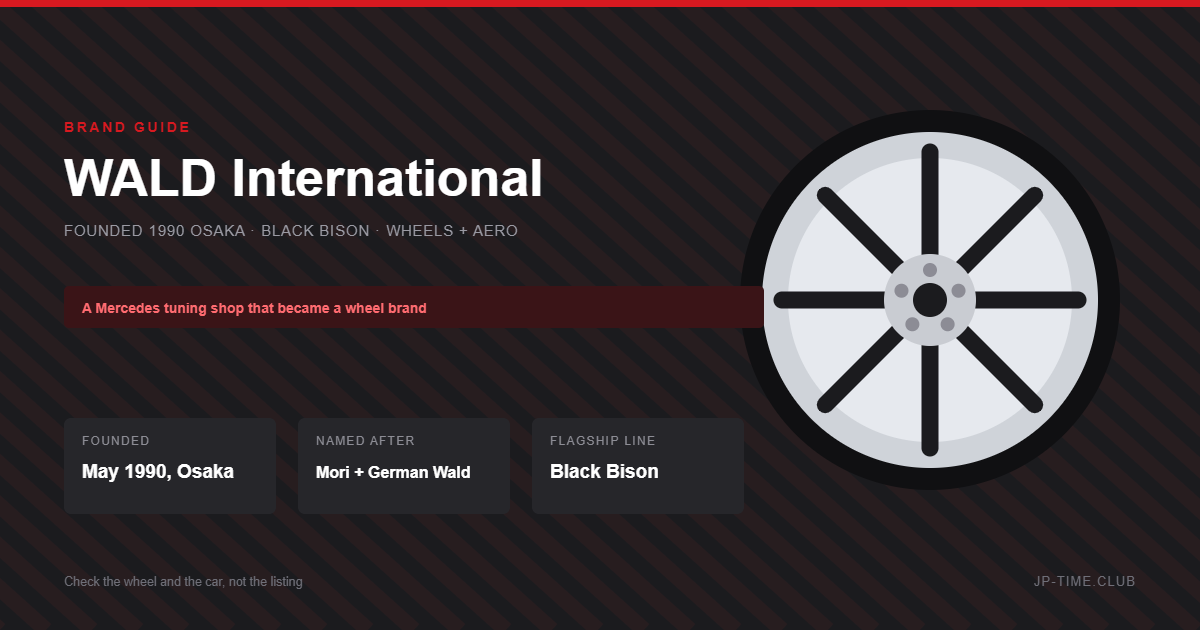Click the wheel's center hub cap
The height and width of the screenshot is (630, 1200).
(x=930, y=300)
